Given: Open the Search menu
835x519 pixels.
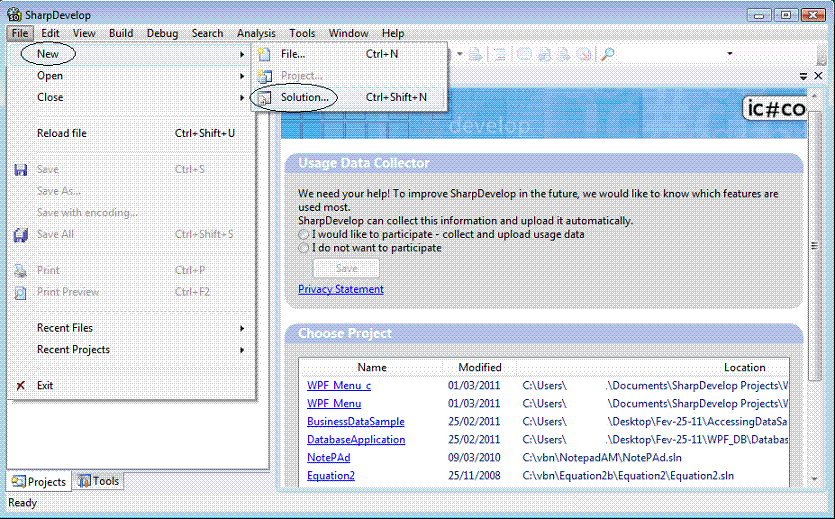Looking at the screenshot, I should pyautogui.click(x=208, y=33).
